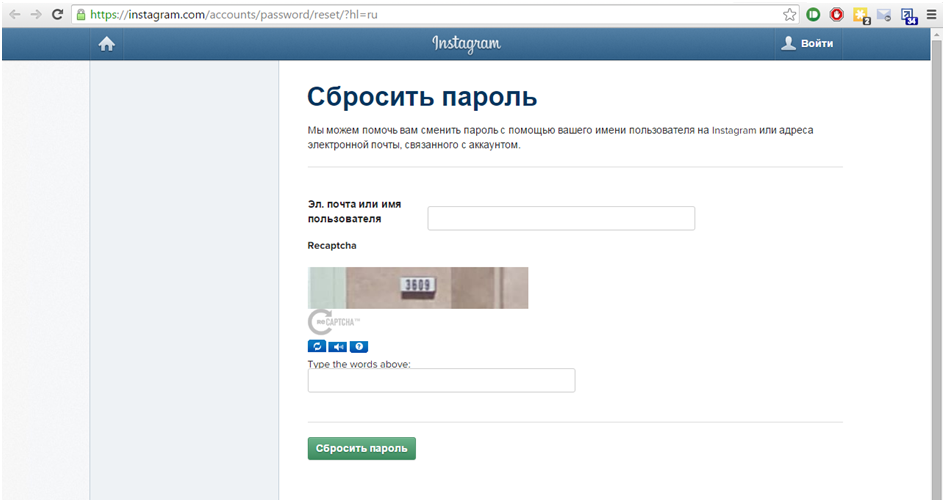The width and height of the screenshot is (945, 502).
Task: Open the Chrome hamburger menu
Action: click(x=931, y=15)
